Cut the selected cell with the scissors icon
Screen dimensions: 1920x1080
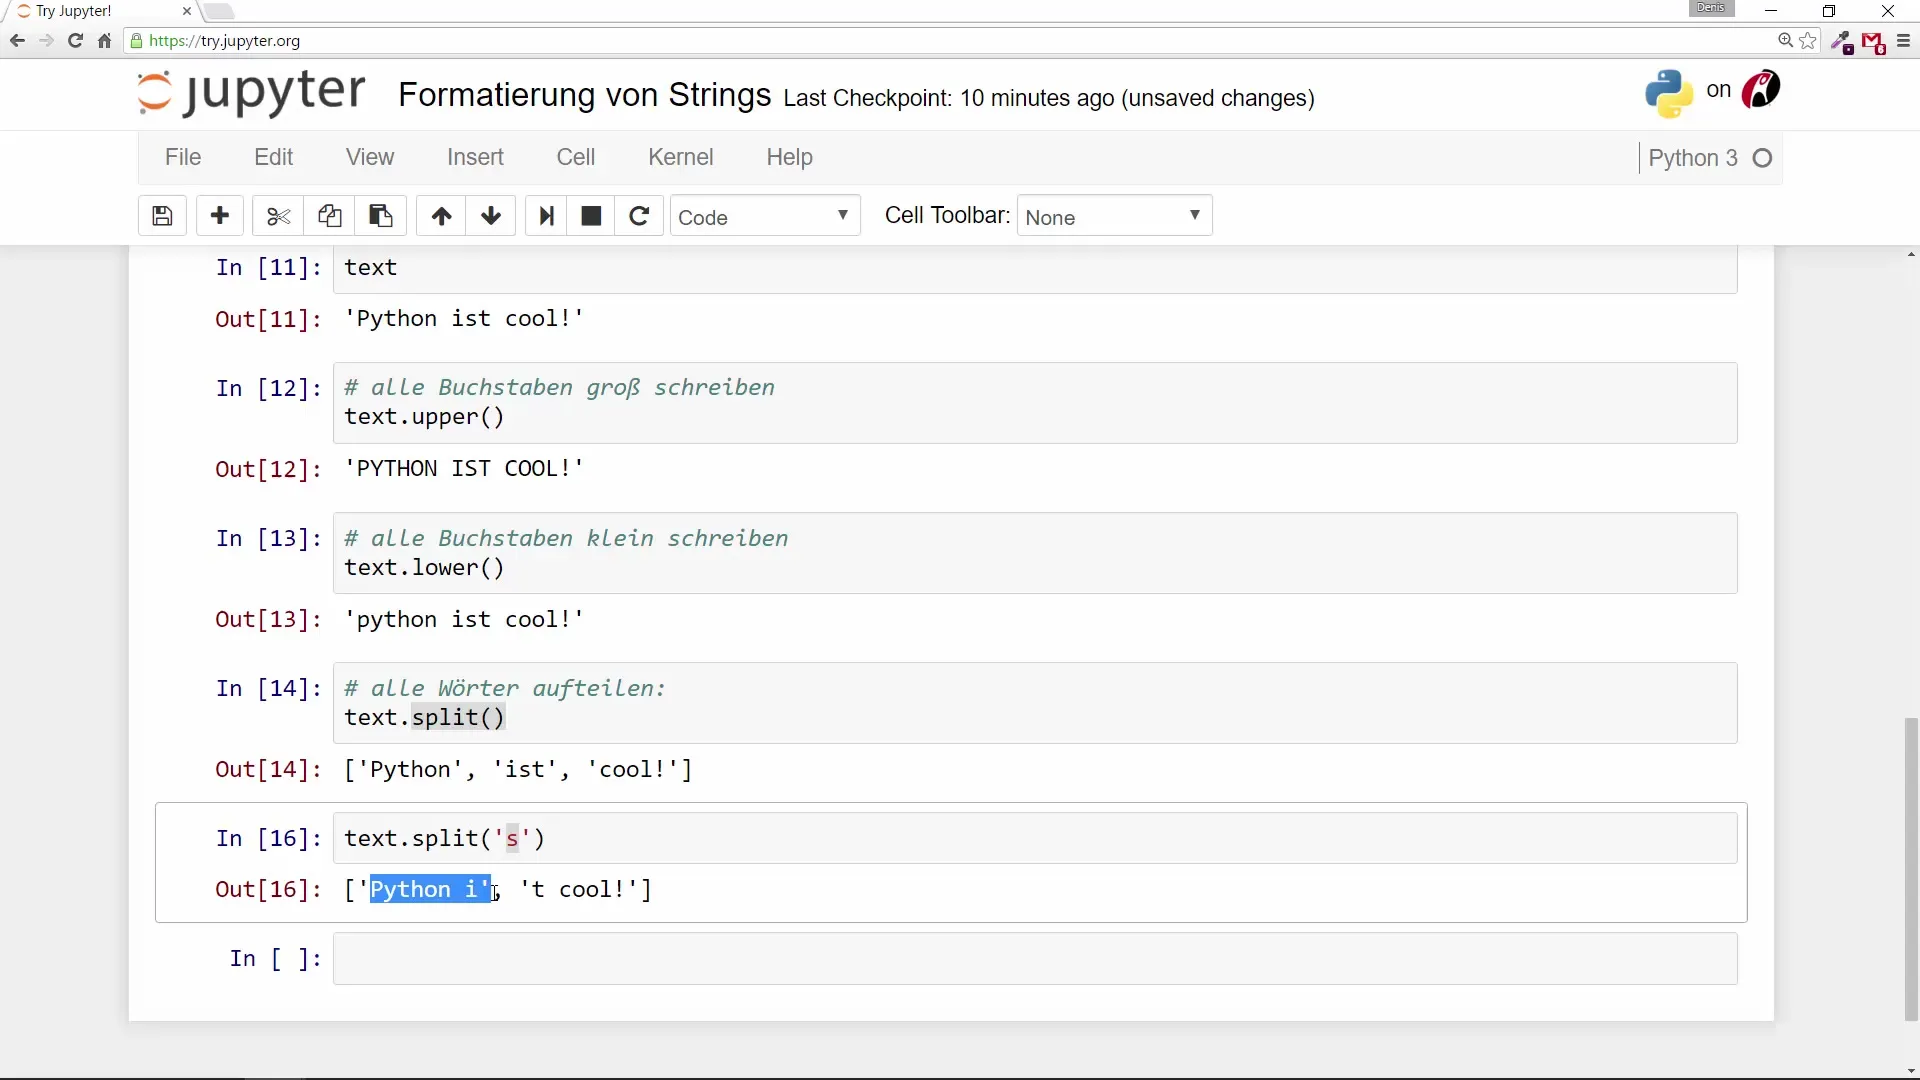(x=278, y=216)
